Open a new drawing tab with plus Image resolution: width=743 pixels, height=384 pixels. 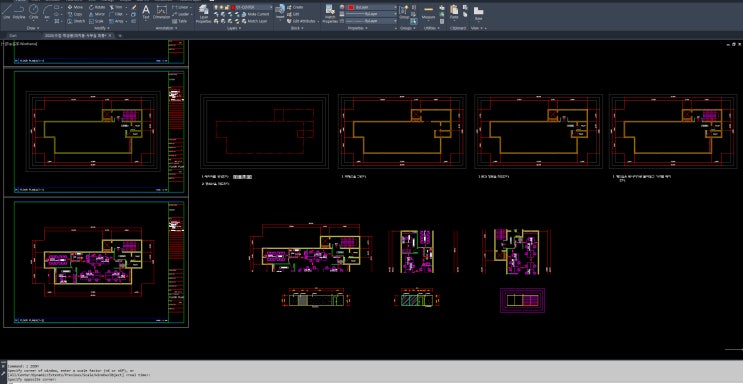120,36
